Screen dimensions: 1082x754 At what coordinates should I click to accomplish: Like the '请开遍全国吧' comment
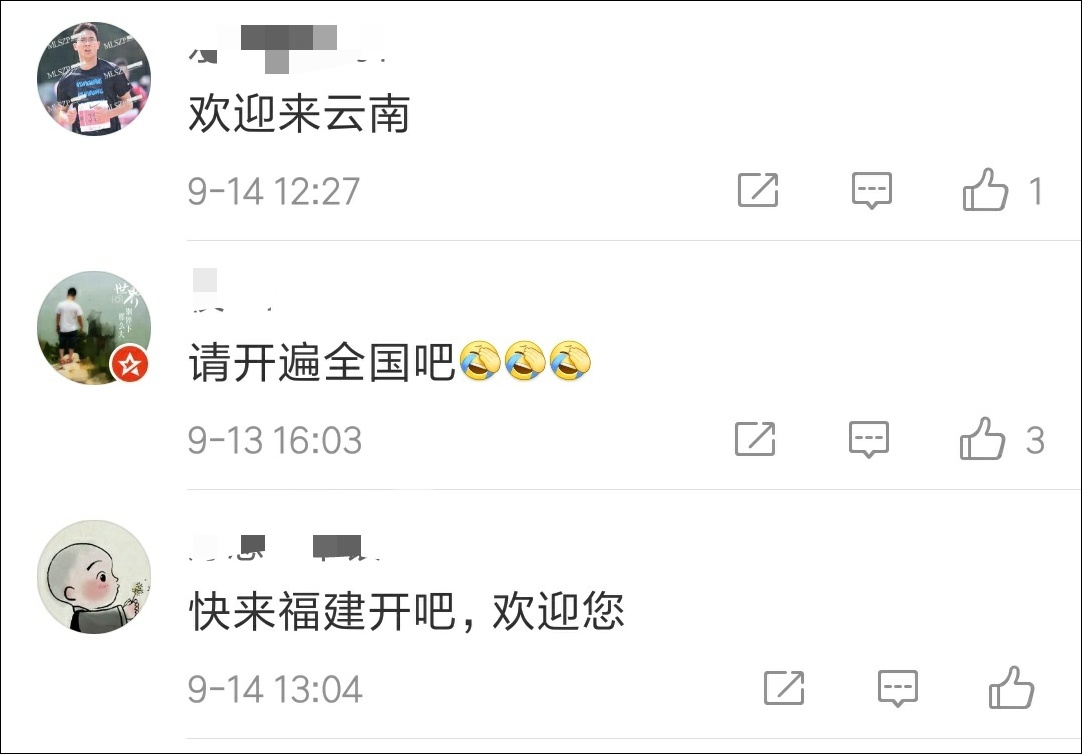(982, 439)
